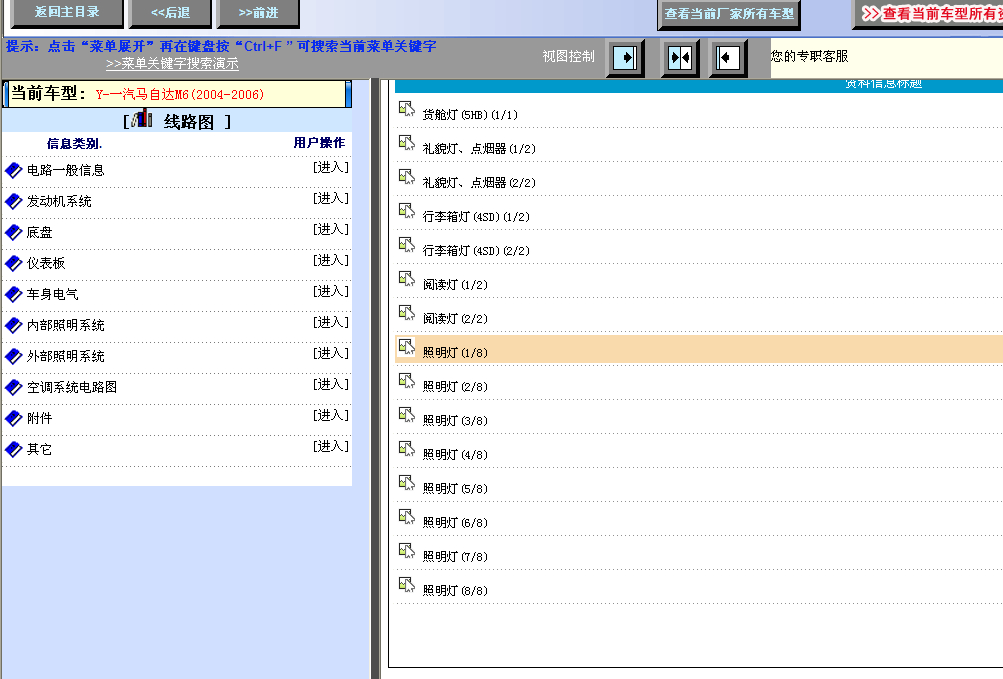
Task: Go forward with the >>前进 button
Action: (258, 13)
